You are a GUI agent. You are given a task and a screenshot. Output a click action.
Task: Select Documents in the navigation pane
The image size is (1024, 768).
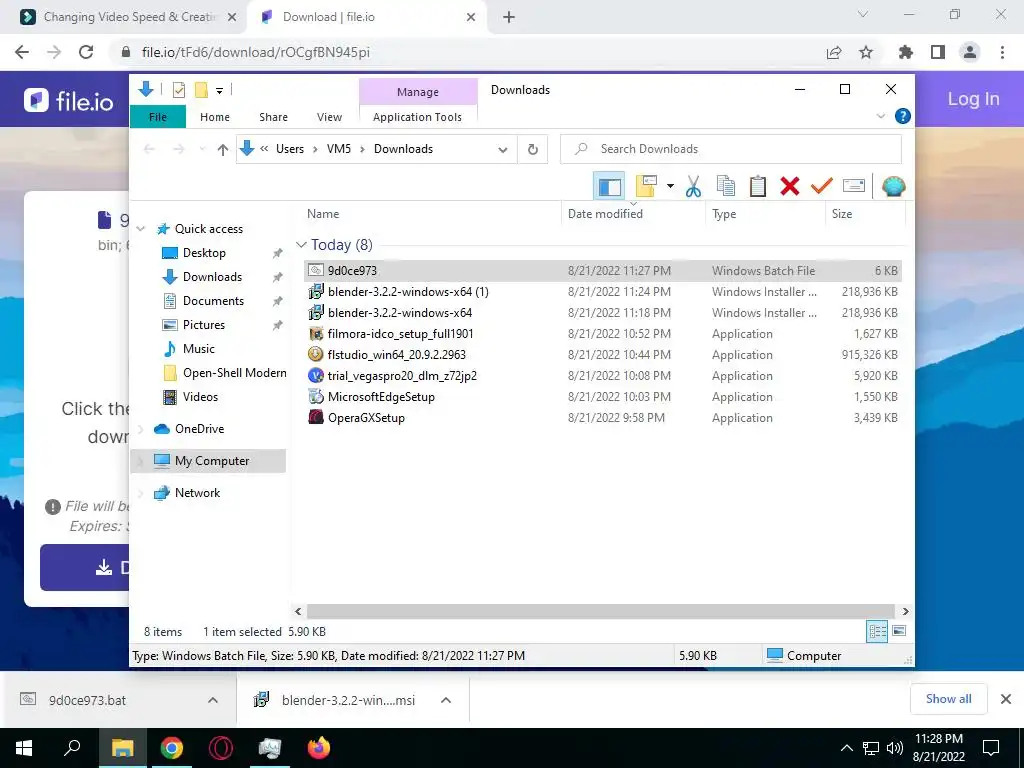[213, 301]
